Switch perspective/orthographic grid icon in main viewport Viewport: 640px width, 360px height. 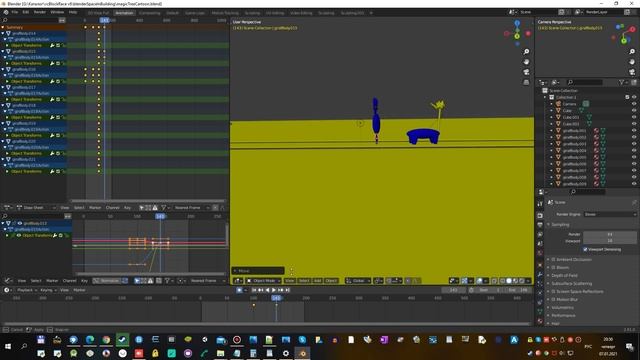(x=526, y=82)
